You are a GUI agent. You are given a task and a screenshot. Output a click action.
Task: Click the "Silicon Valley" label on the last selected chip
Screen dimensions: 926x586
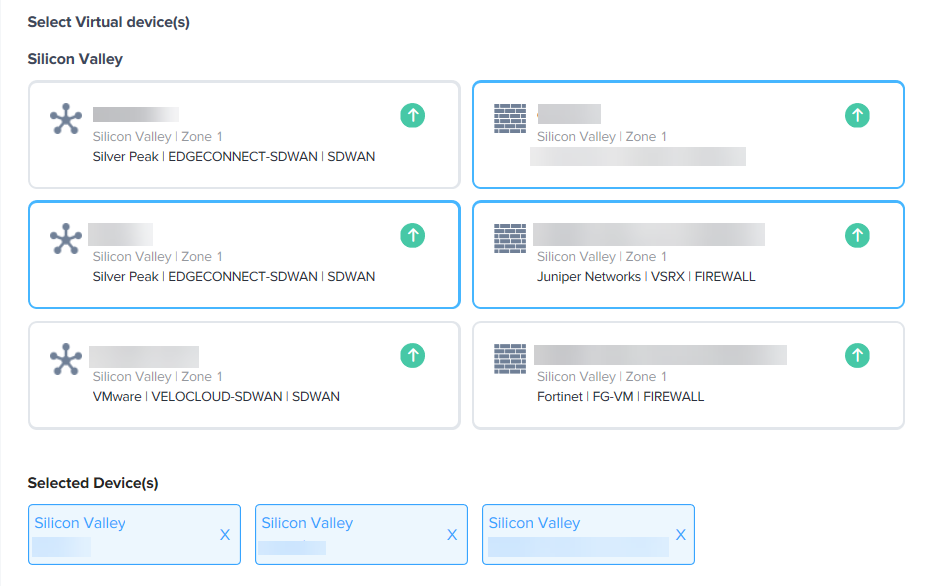point(534,523)
